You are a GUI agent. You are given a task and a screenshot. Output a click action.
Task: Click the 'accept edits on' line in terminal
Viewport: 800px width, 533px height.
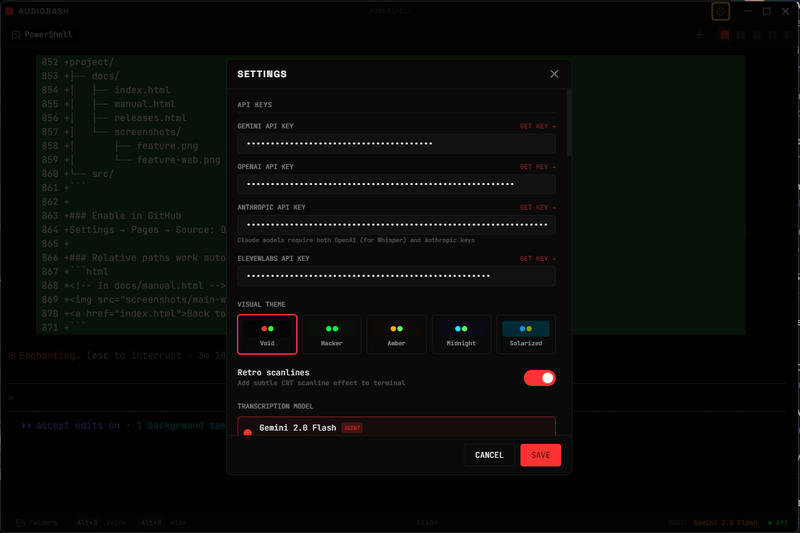point(123,425)
